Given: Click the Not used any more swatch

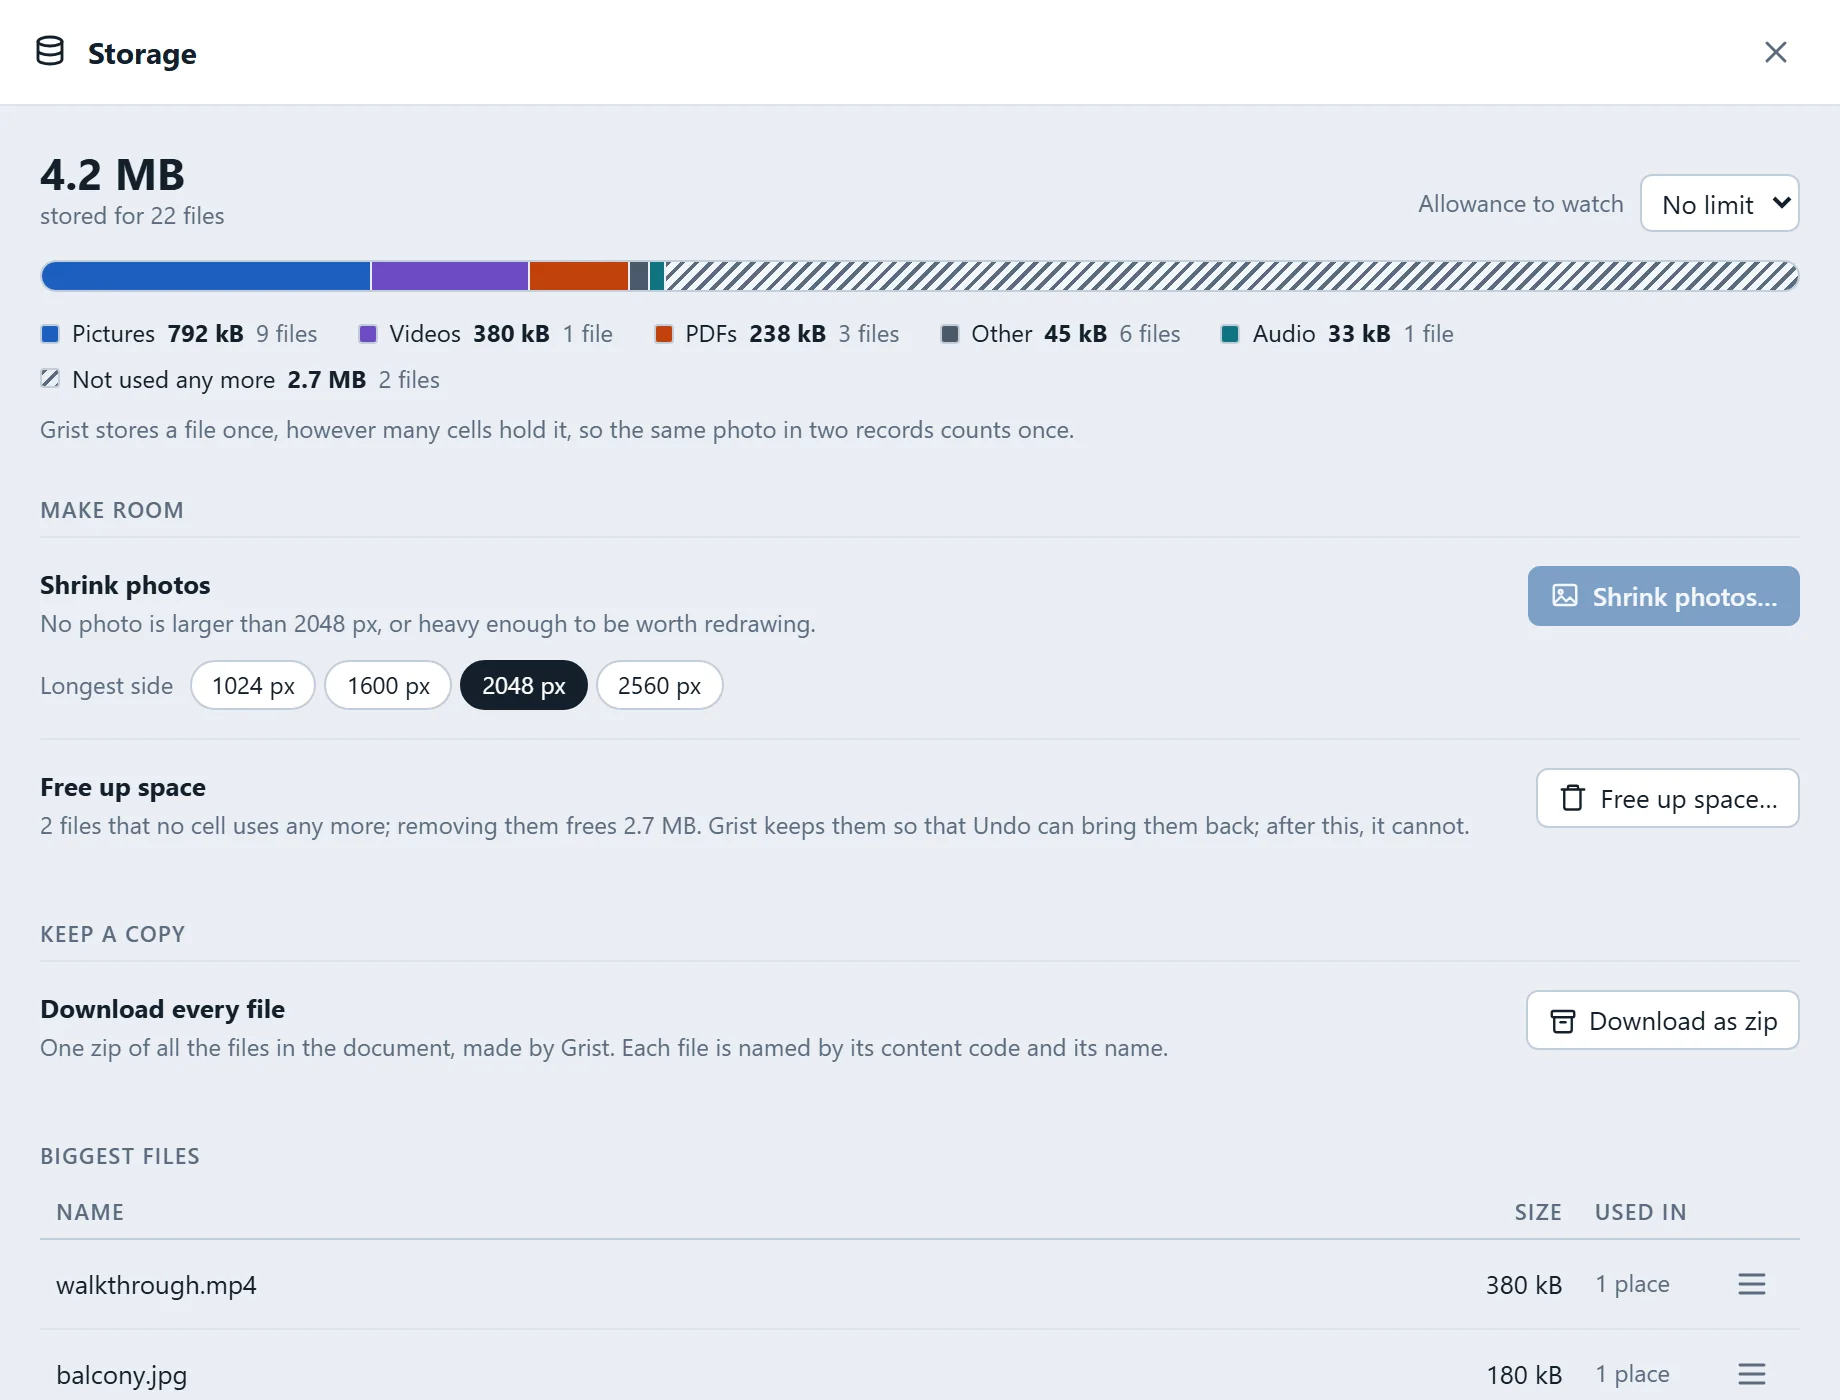Looking at the screenshot, I should pos(50,378).
